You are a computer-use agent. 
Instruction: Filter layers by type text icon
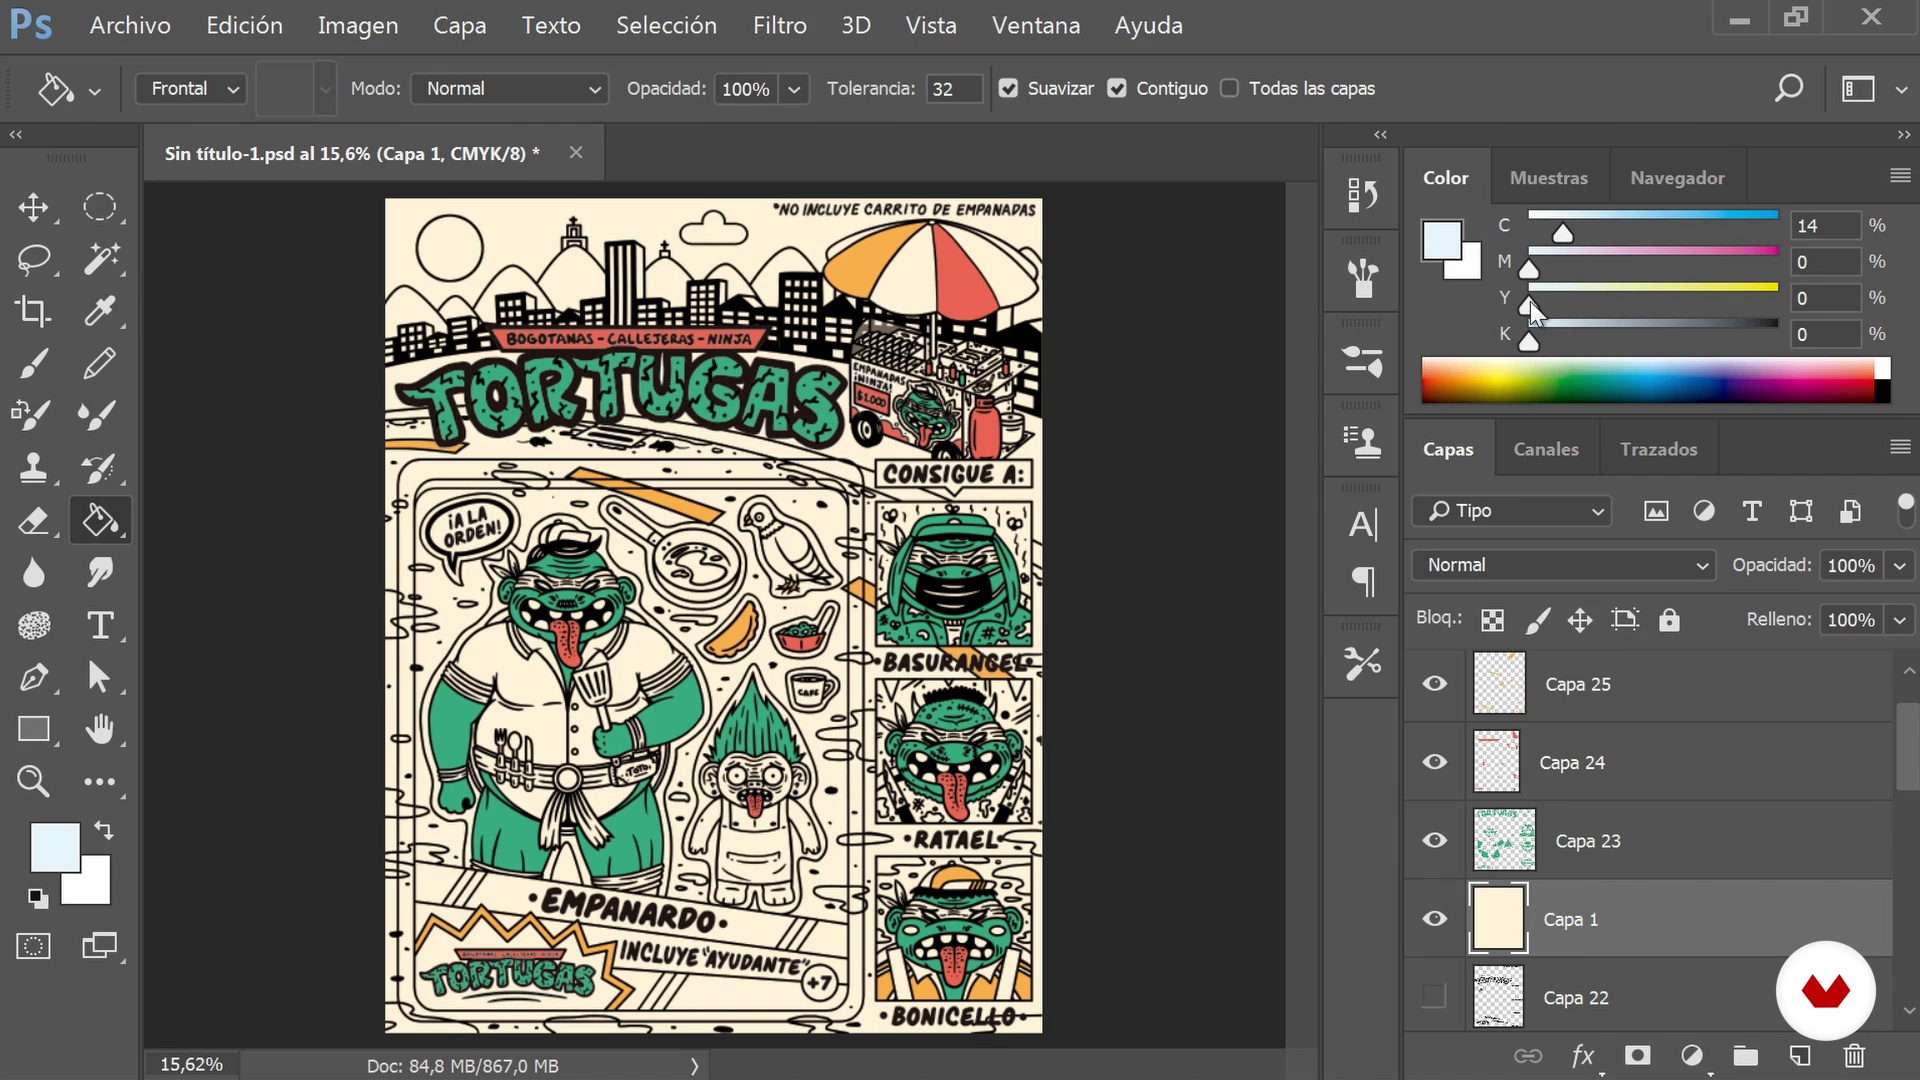(x=1752, y=511)
